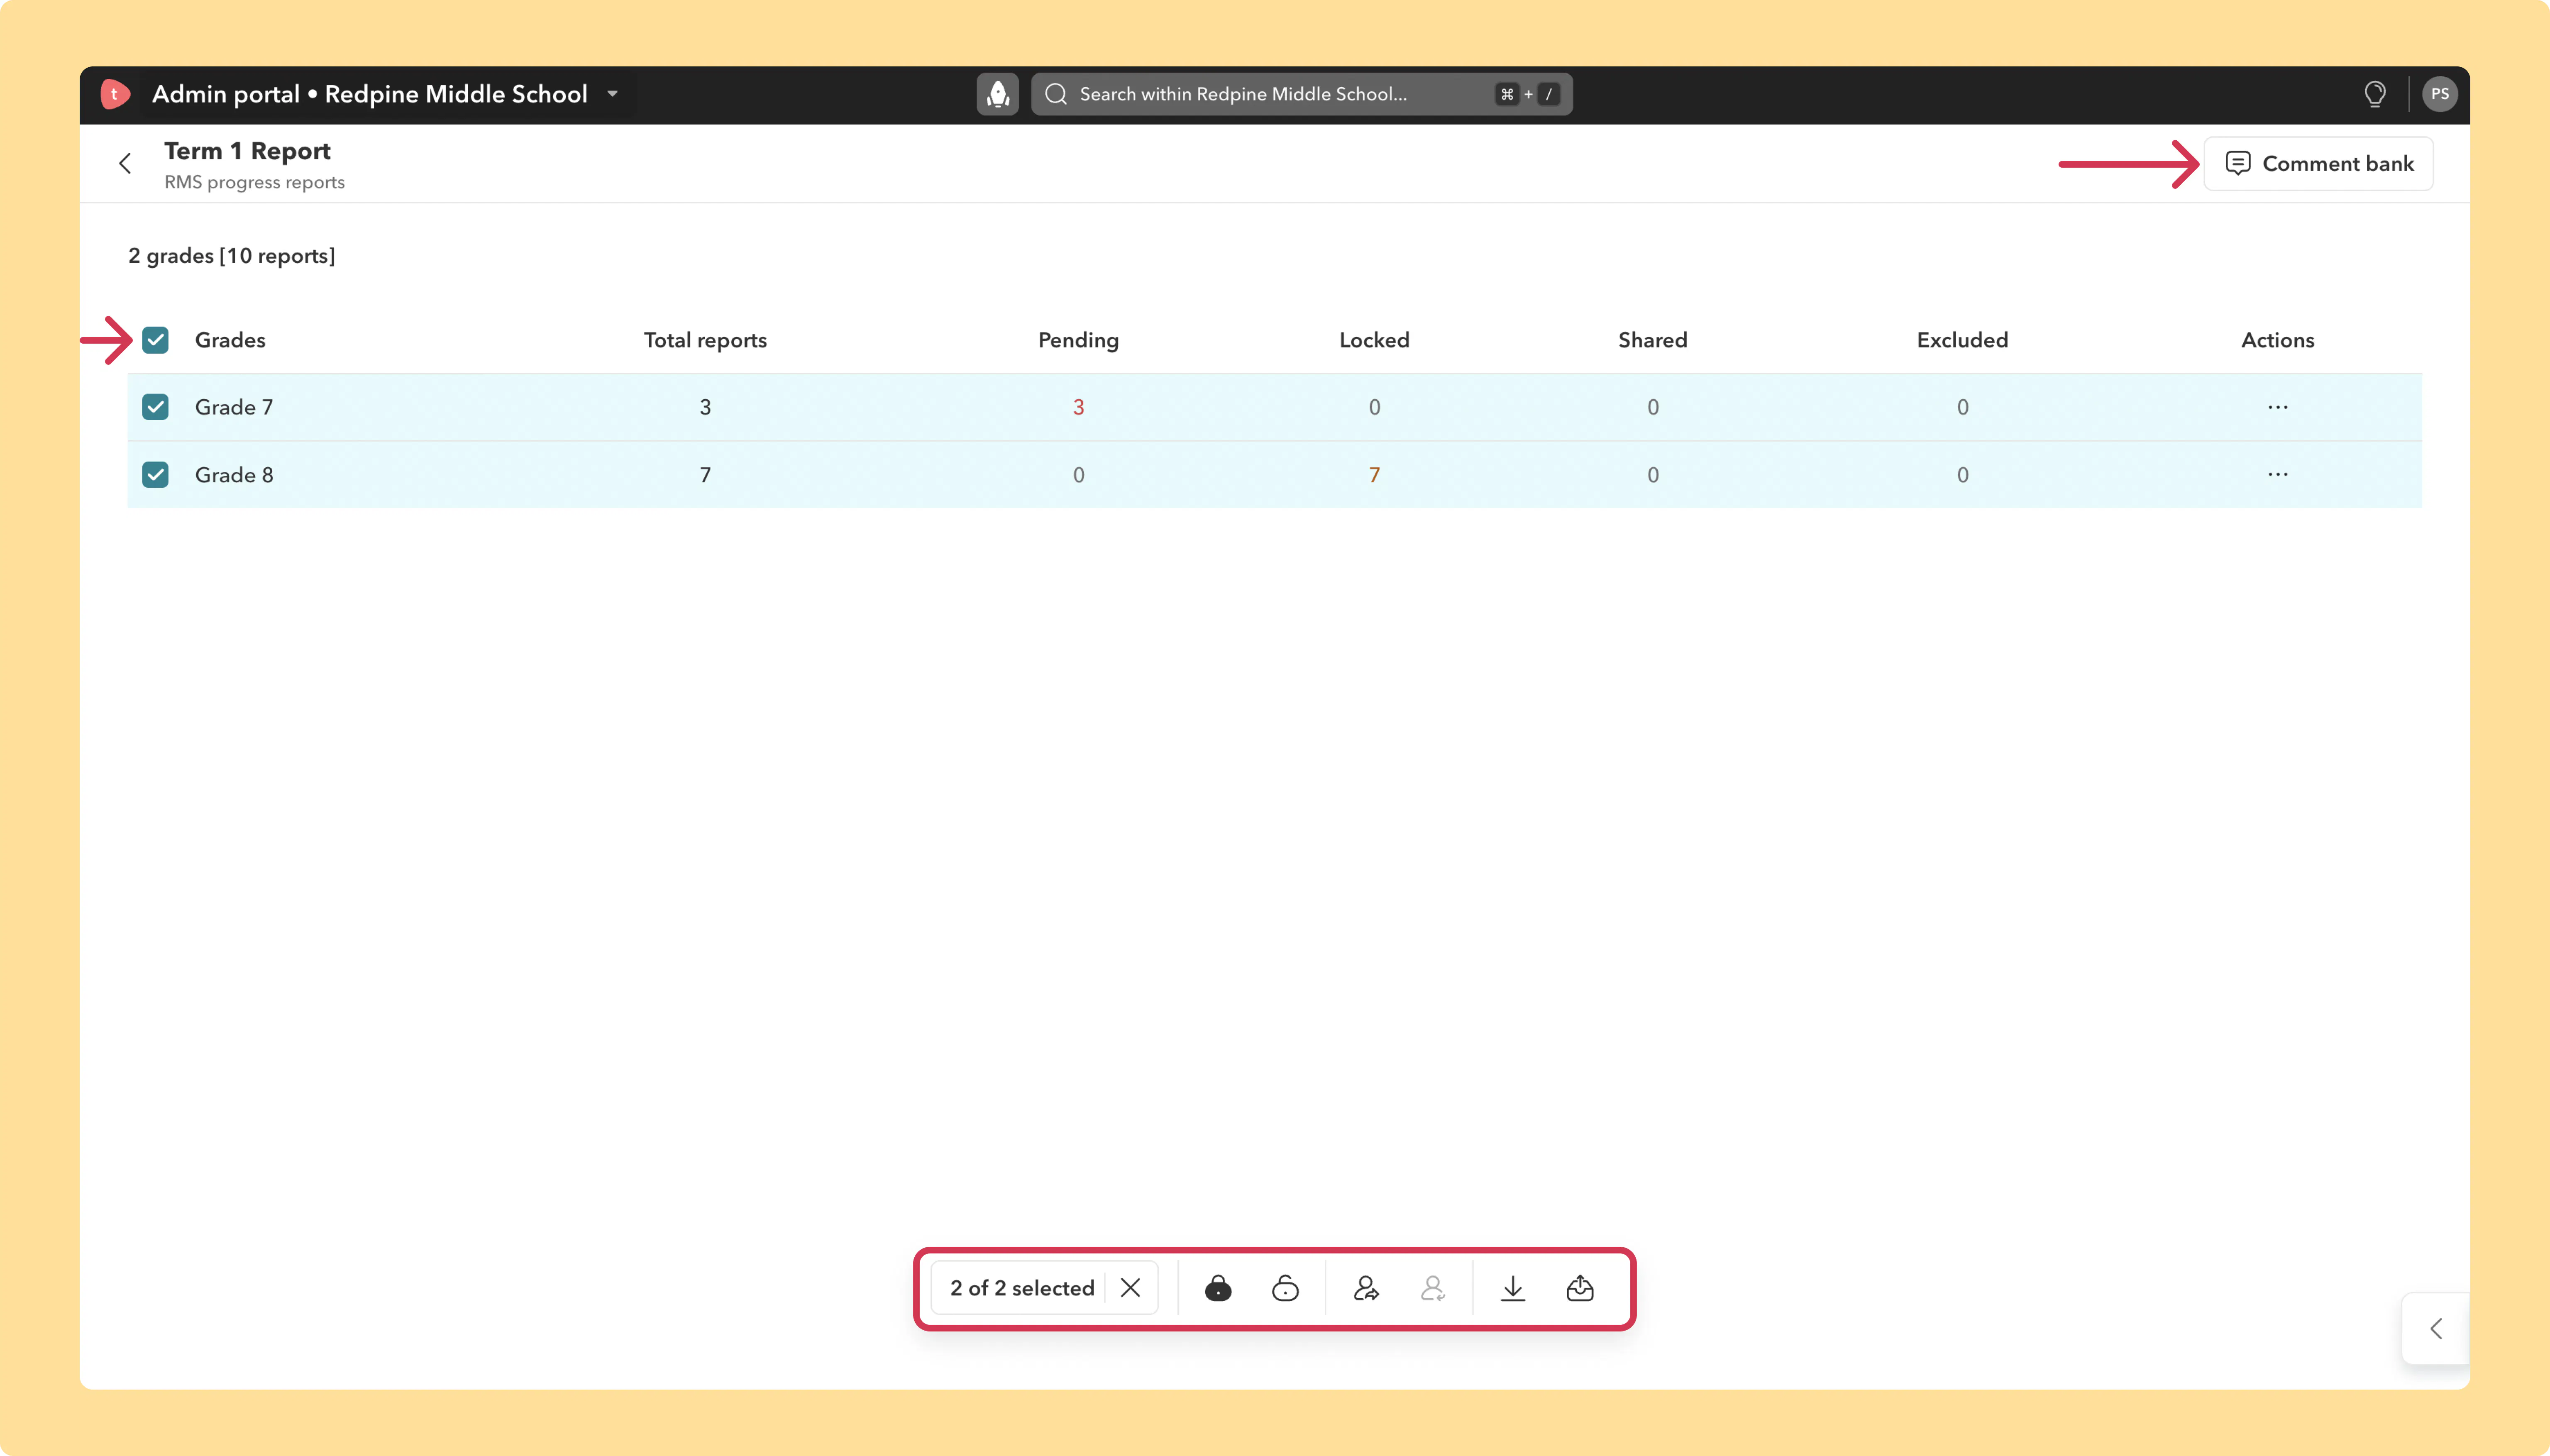The image size is (2550, 1456).
Task: Open the lightbulb tips icon
Action: tap(2374, 94)
